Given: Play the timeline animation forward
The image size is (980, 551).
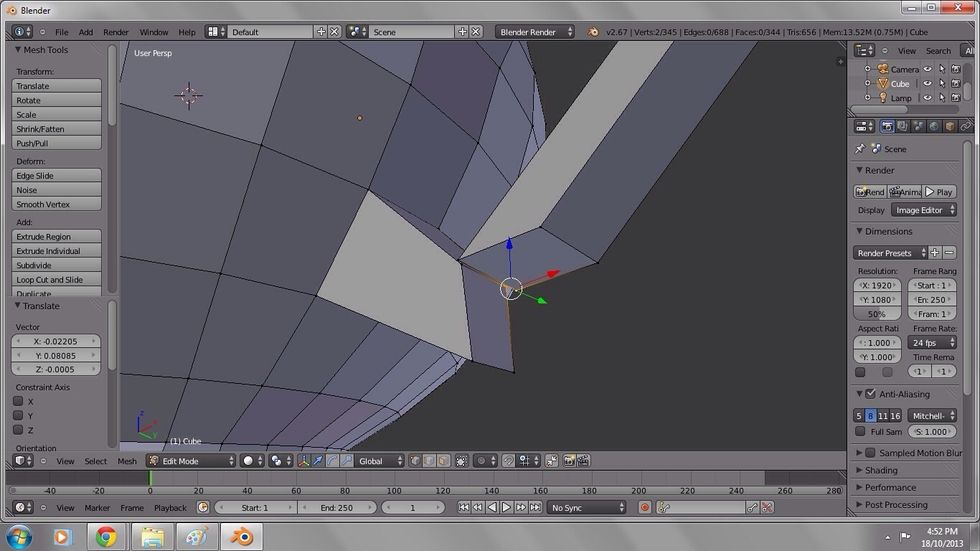Looking at the screenshot, I should click(506, 507).
